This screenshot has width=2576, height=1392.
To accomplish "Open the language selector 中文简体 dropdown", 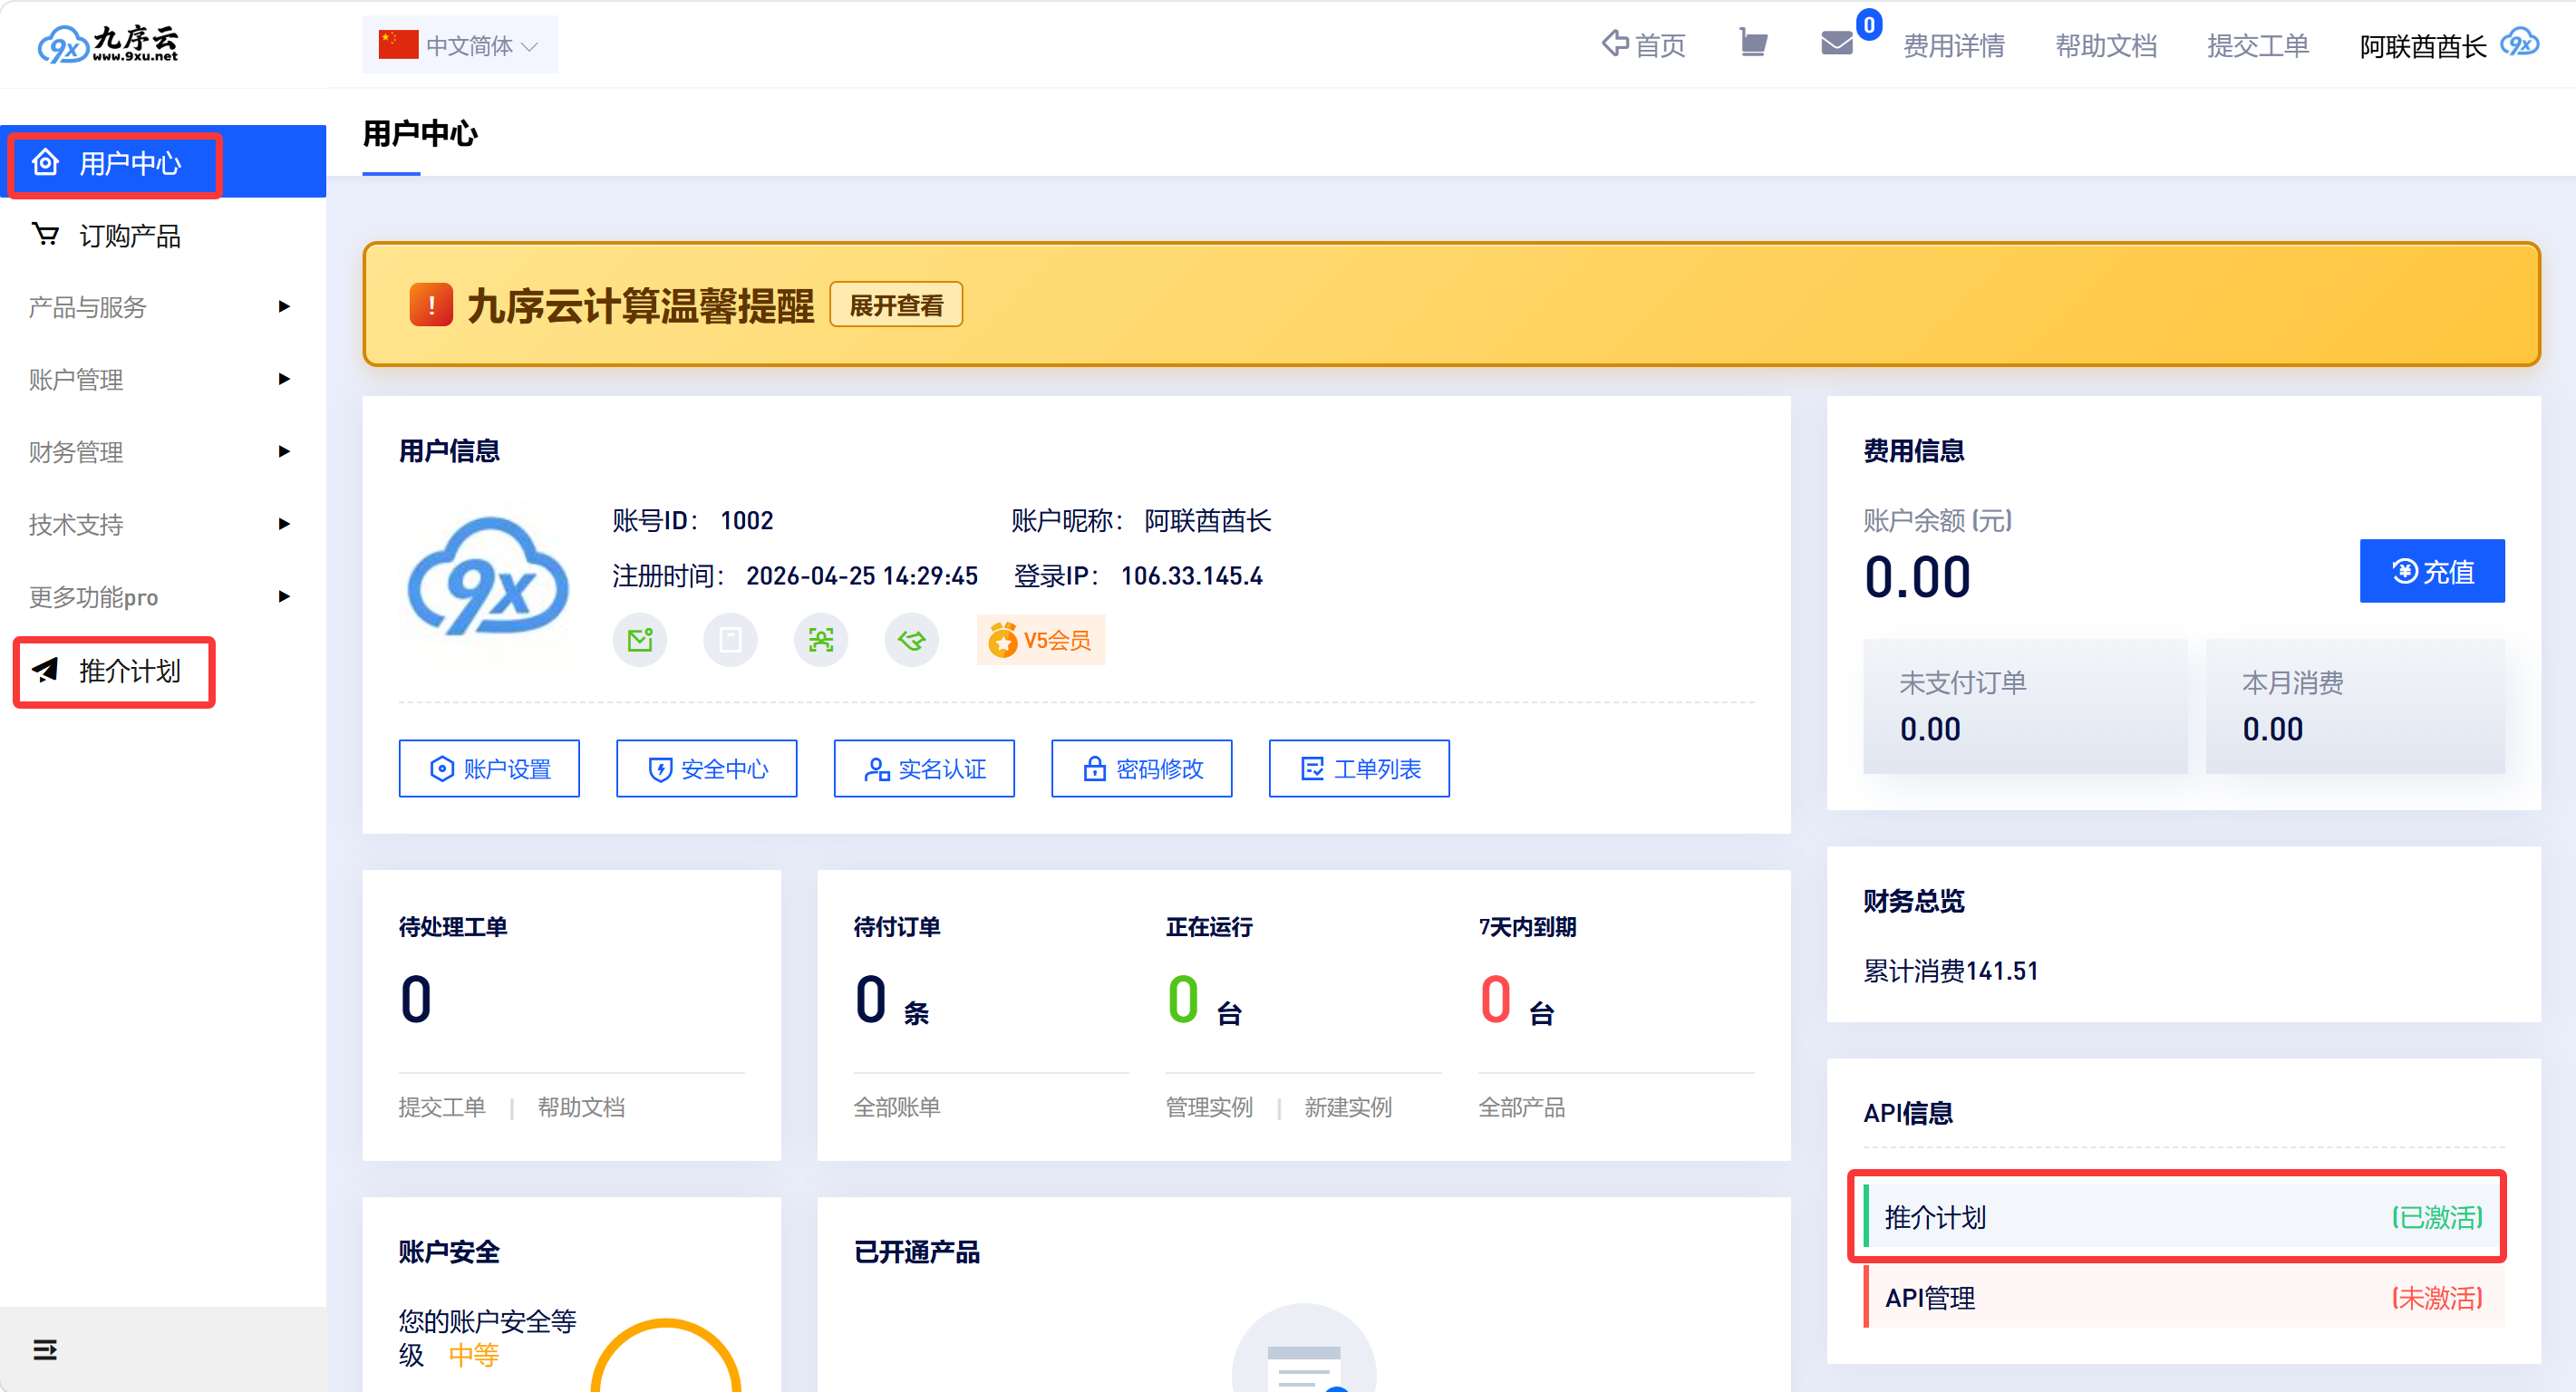I will 460,45.
